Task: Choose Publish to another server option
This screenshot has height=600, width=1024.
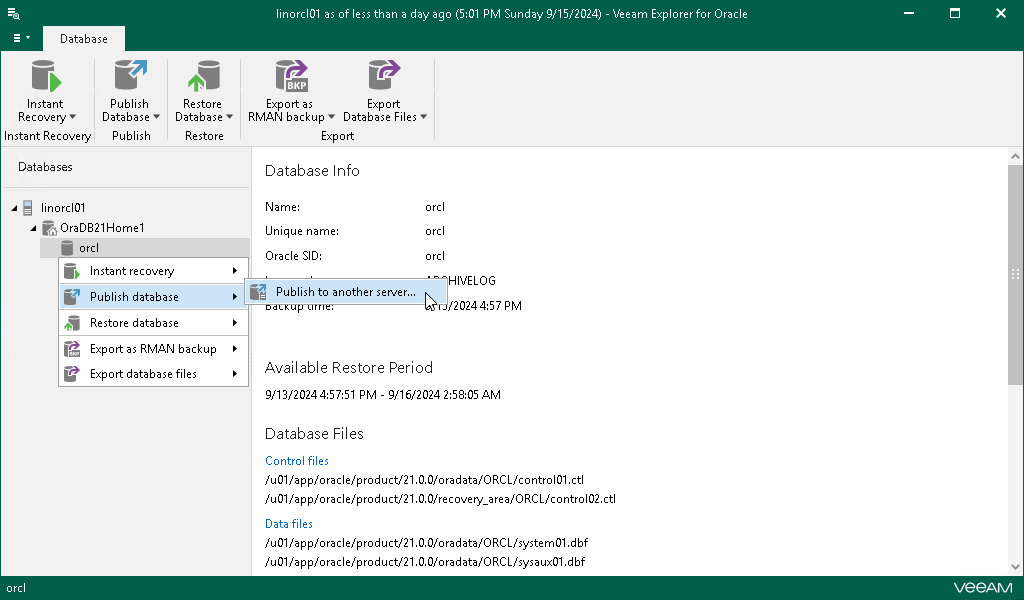Action: coord(345,292)
